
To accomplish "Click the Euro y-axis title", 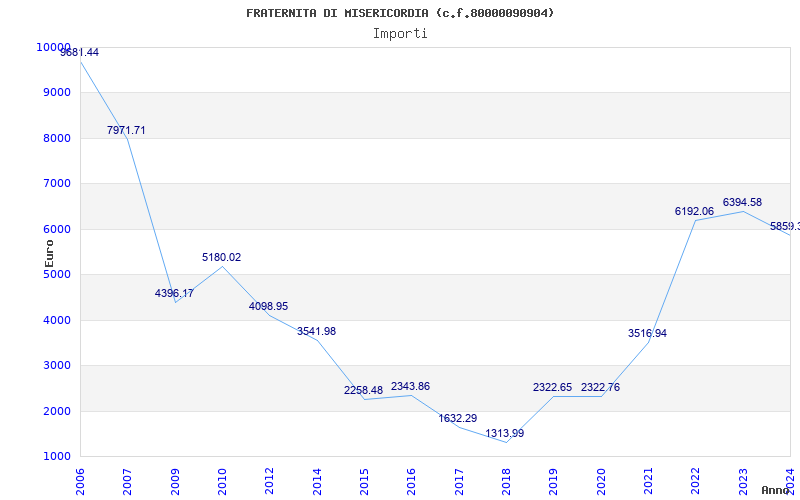I will click(49, 253).
